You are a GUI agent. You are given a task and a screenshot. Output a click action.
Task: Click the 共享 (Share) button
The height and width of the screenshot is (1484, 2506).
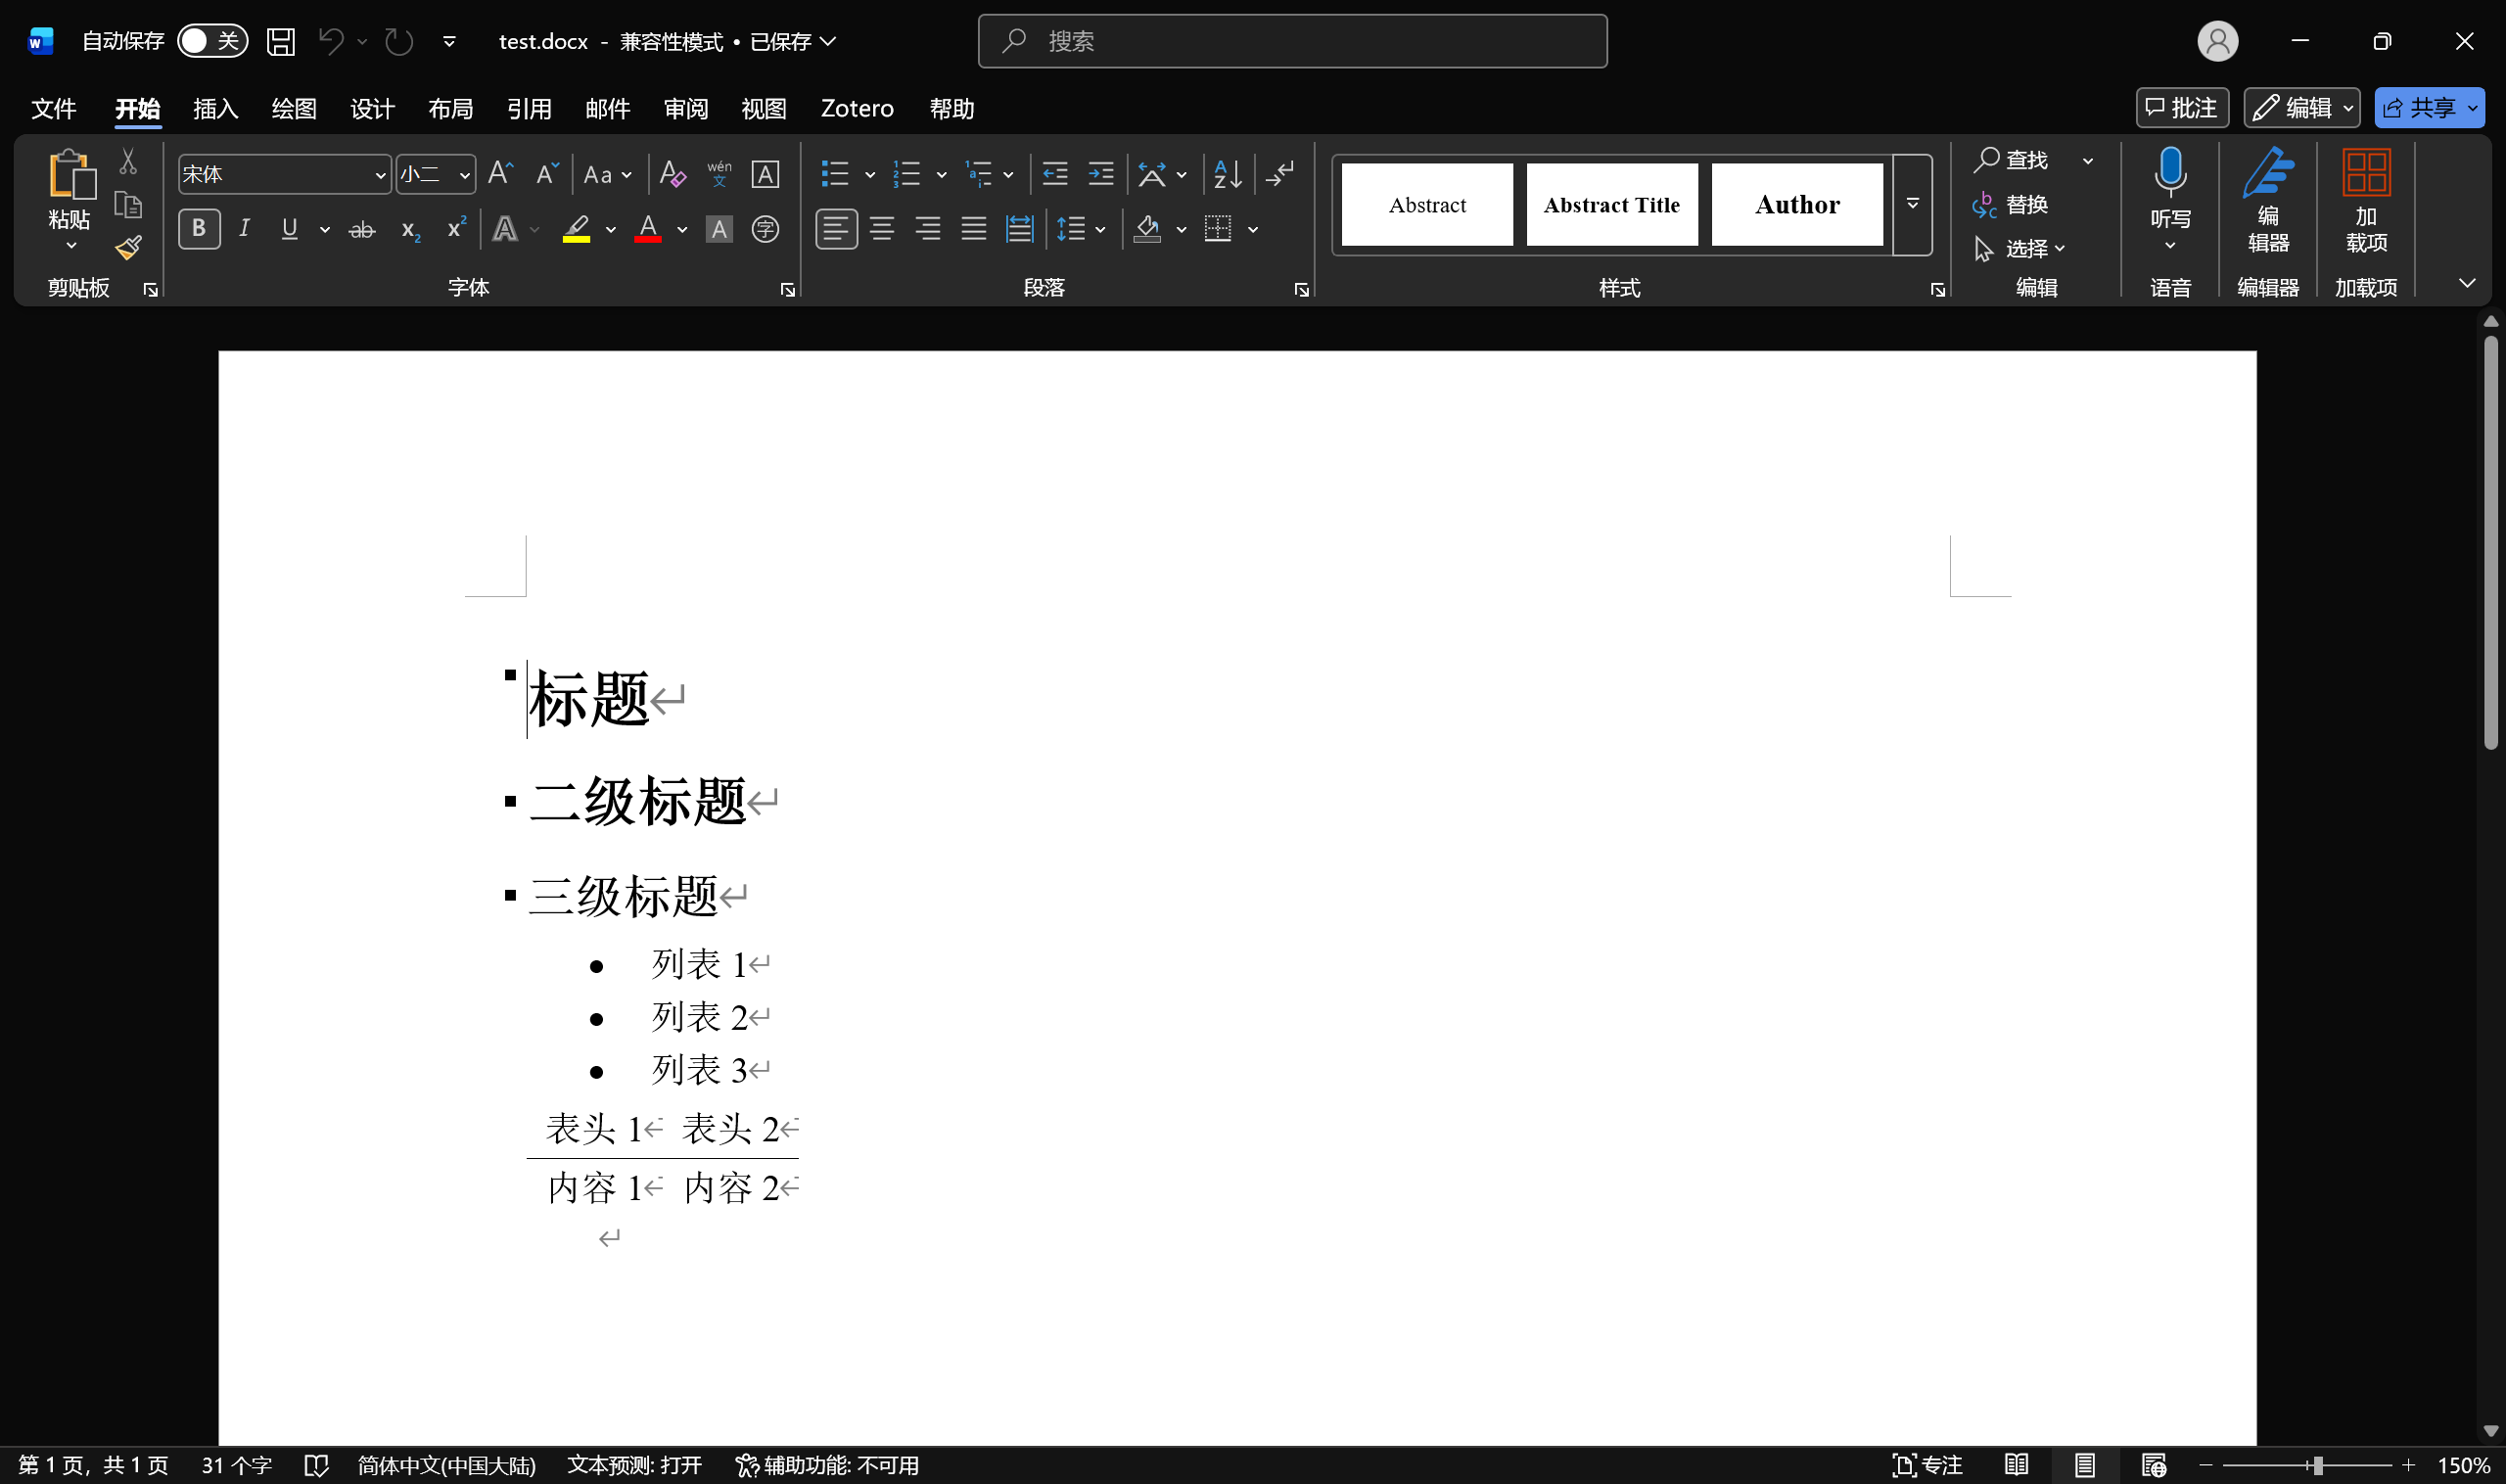point(2428,107)
